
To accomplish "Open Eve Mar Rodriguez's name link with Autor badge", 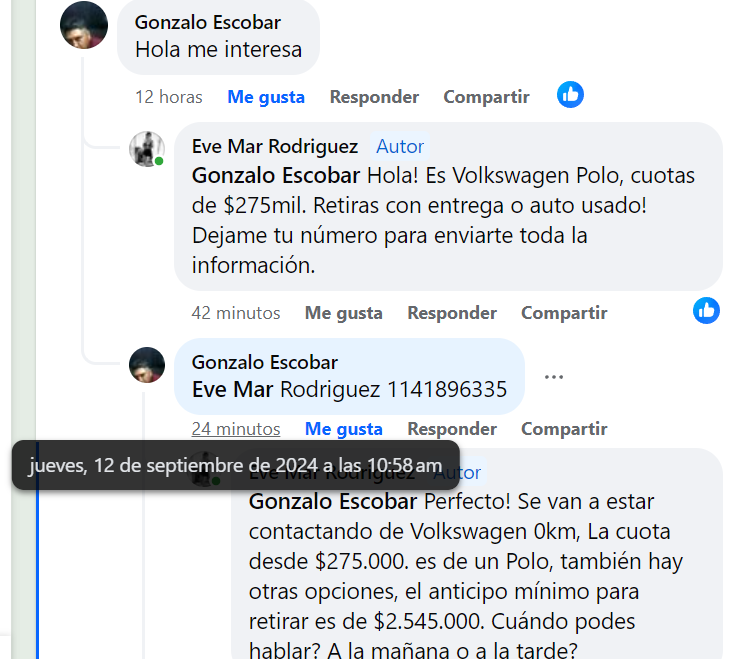I will click(275, 146).
